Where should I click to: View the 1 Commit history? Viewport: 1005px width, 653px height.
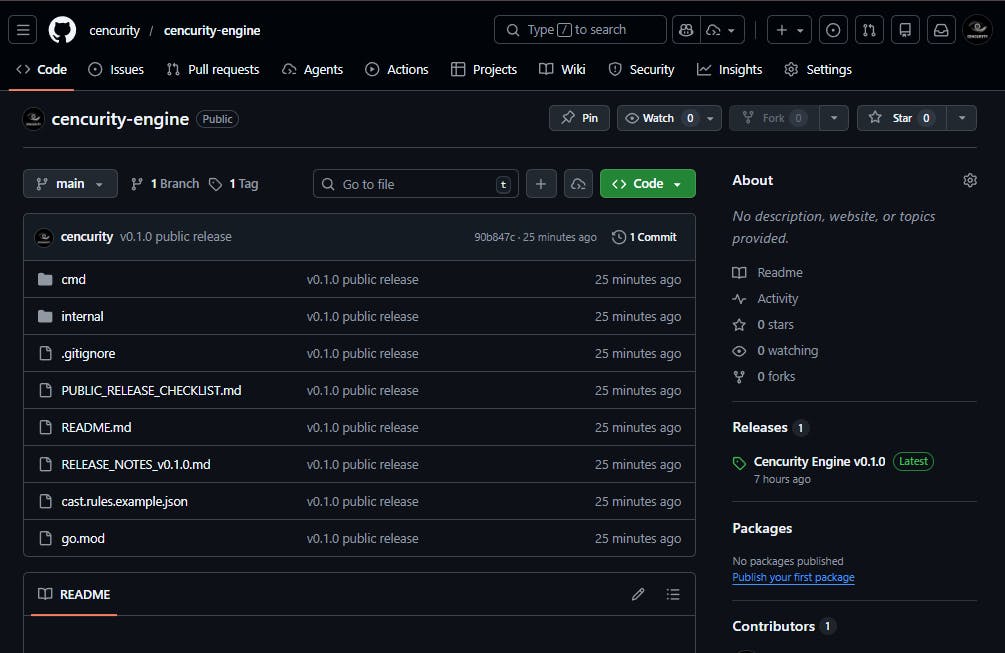(644, 237)
